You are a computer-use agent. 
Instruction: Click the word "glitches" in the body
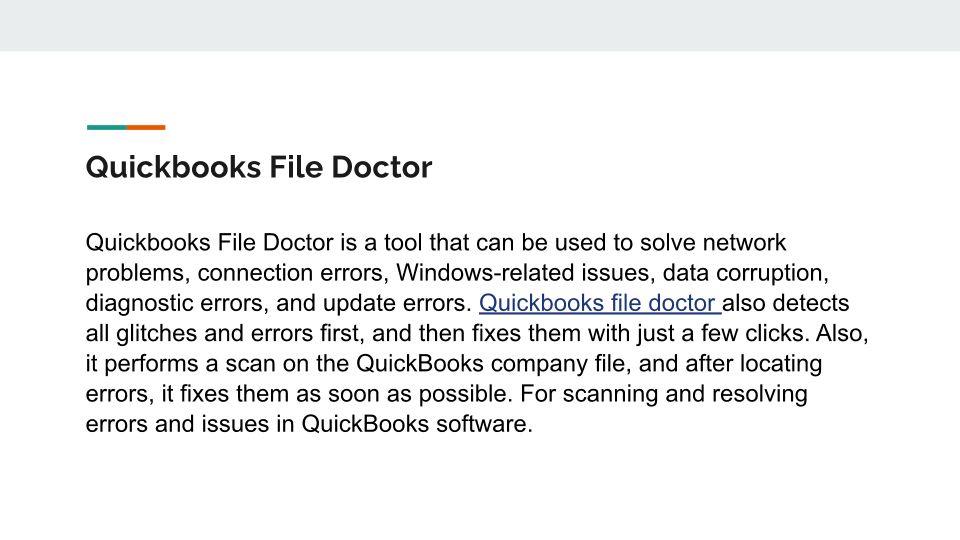151,333
